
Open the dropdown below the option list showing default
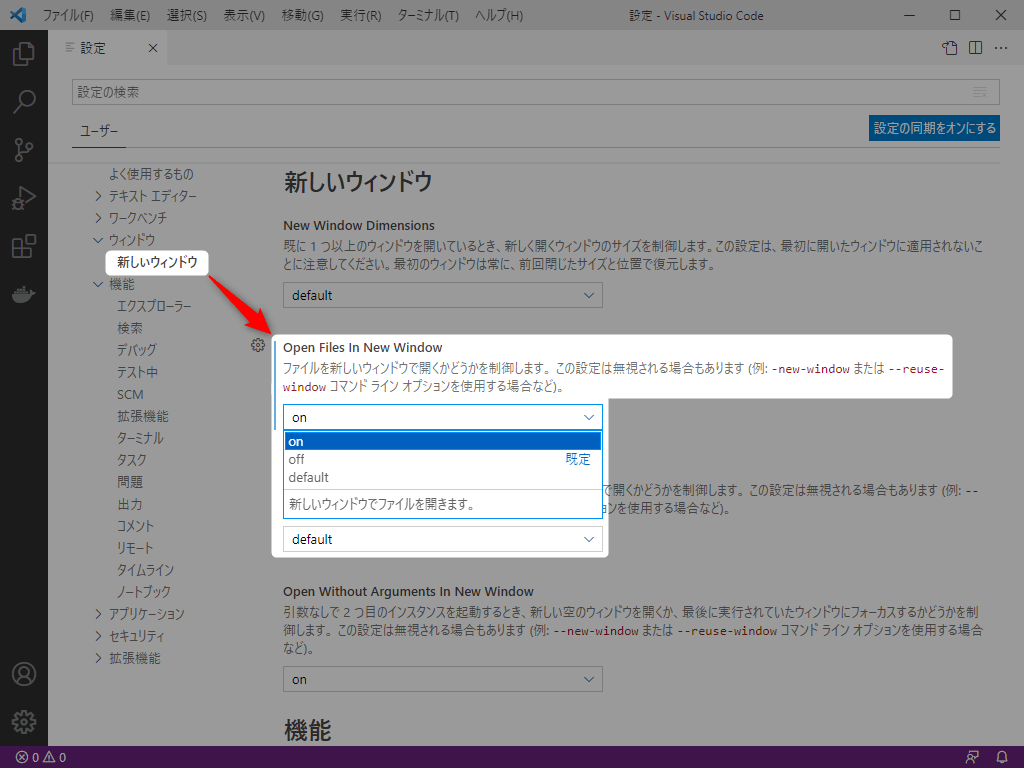coord(443,539)
